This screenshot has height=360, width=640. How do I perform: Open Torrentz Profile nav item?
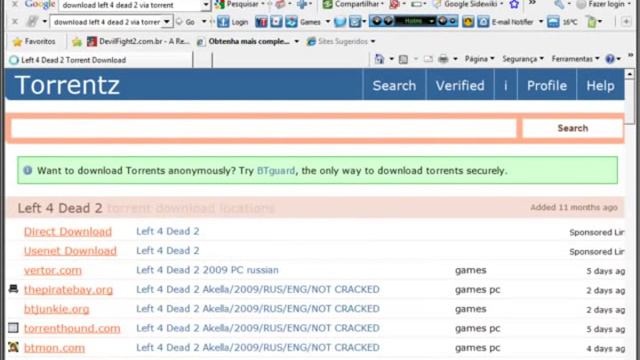tap(547, 85)
